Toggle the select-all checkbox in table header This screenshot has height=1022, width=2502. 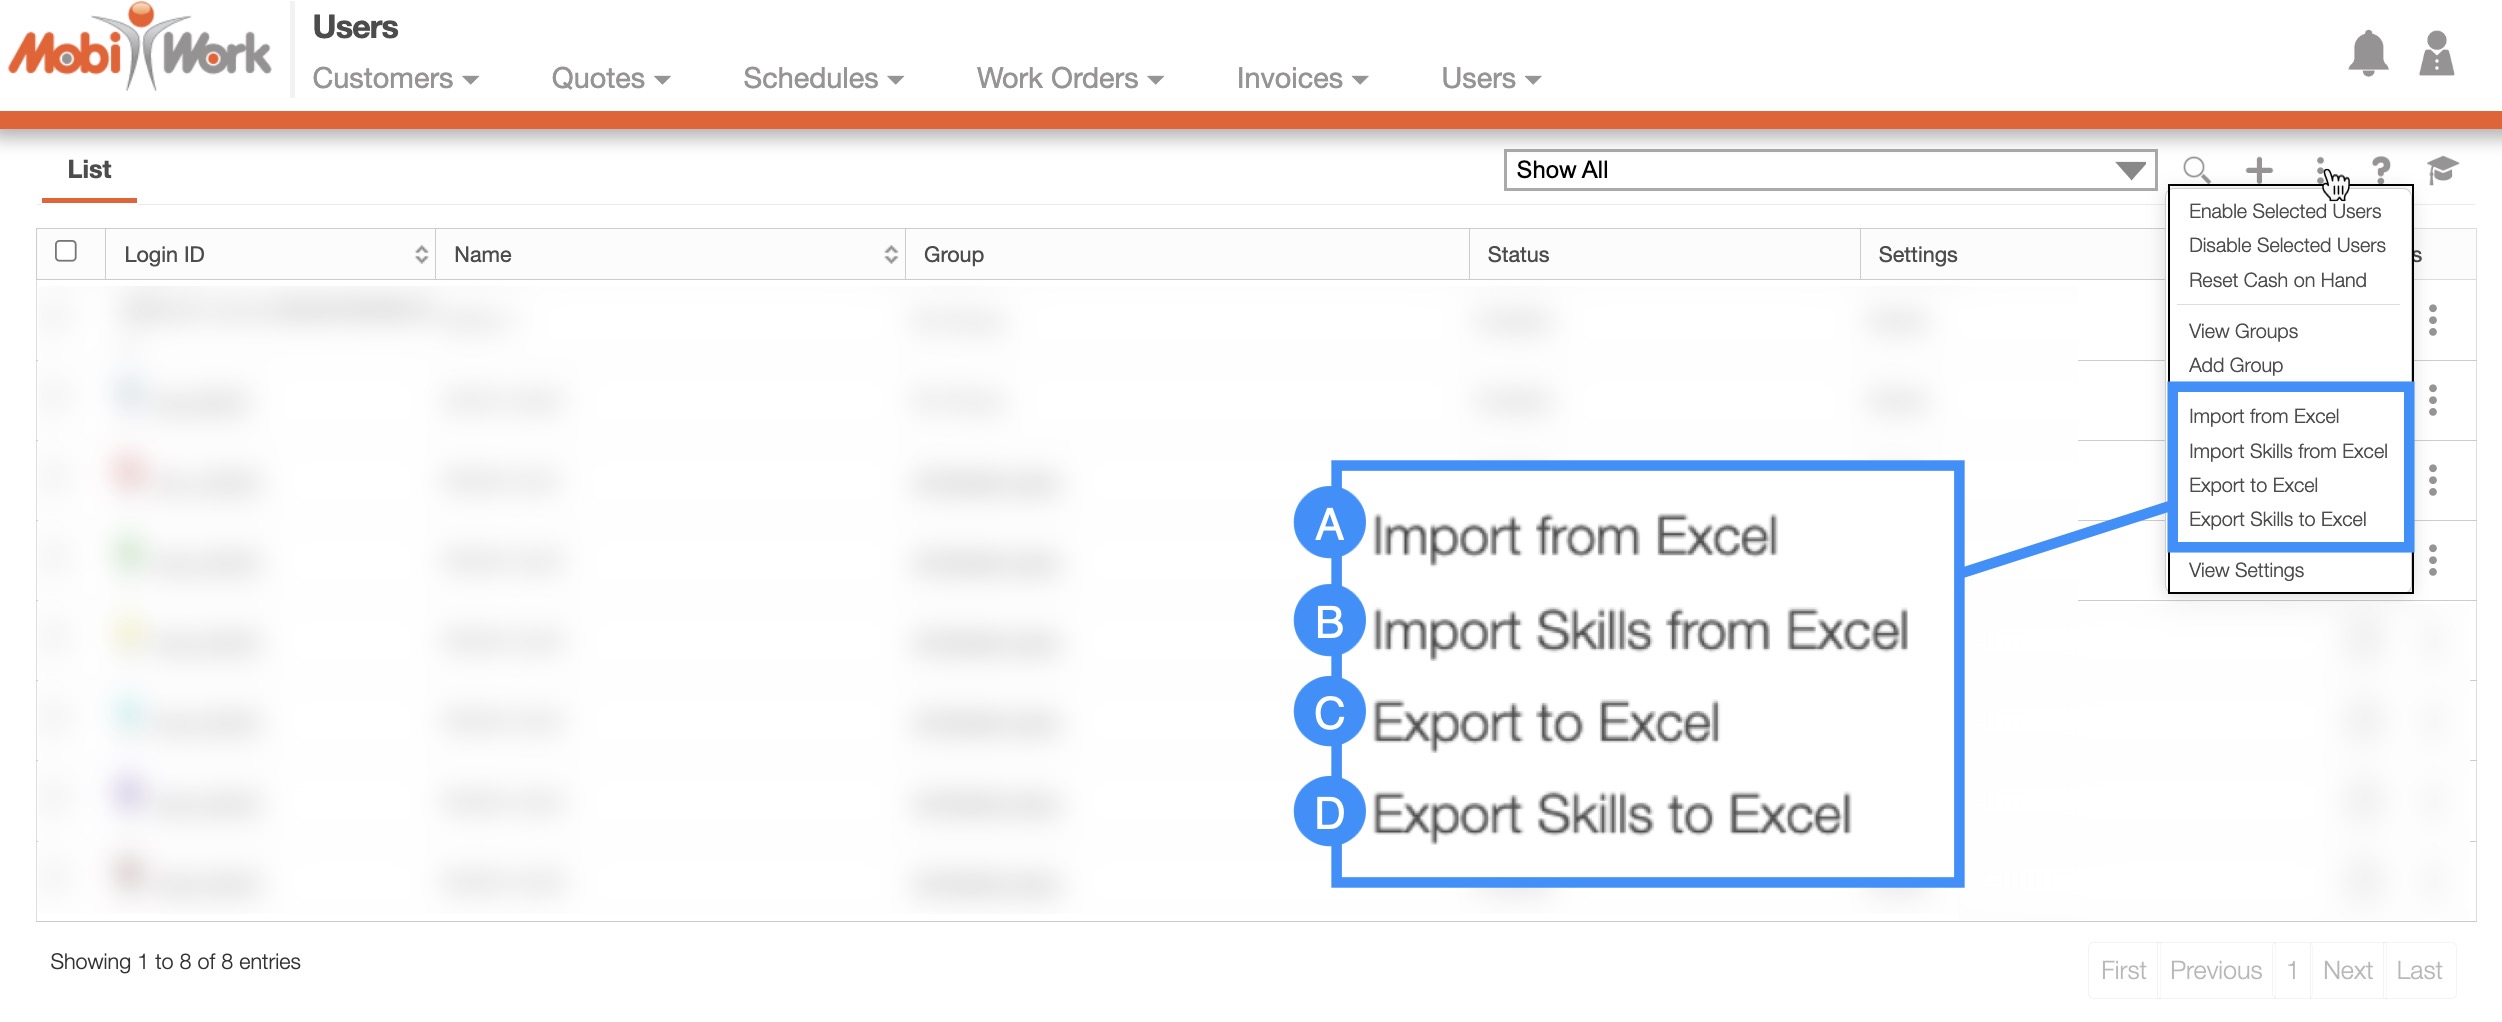click(66, 251)
